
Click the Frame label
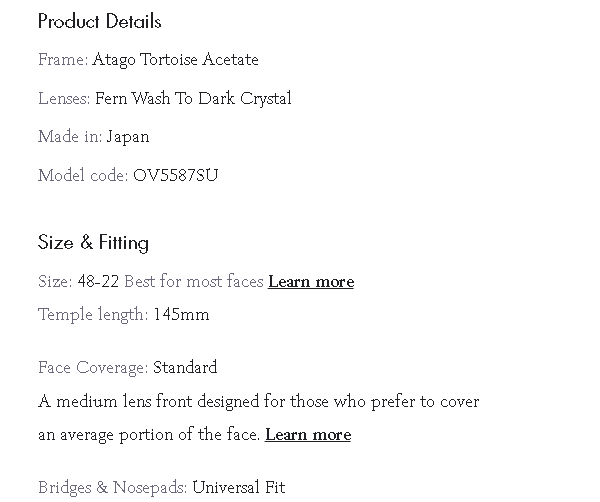(x=62, y=60)
